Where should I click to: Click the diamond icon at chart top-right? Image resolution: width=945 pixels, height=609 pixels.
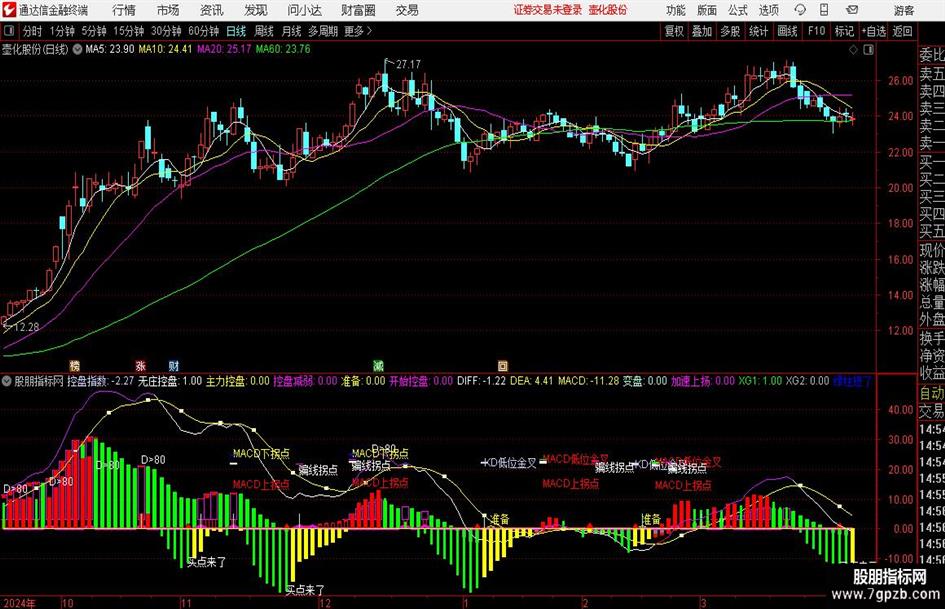click(x=853, y=50)
